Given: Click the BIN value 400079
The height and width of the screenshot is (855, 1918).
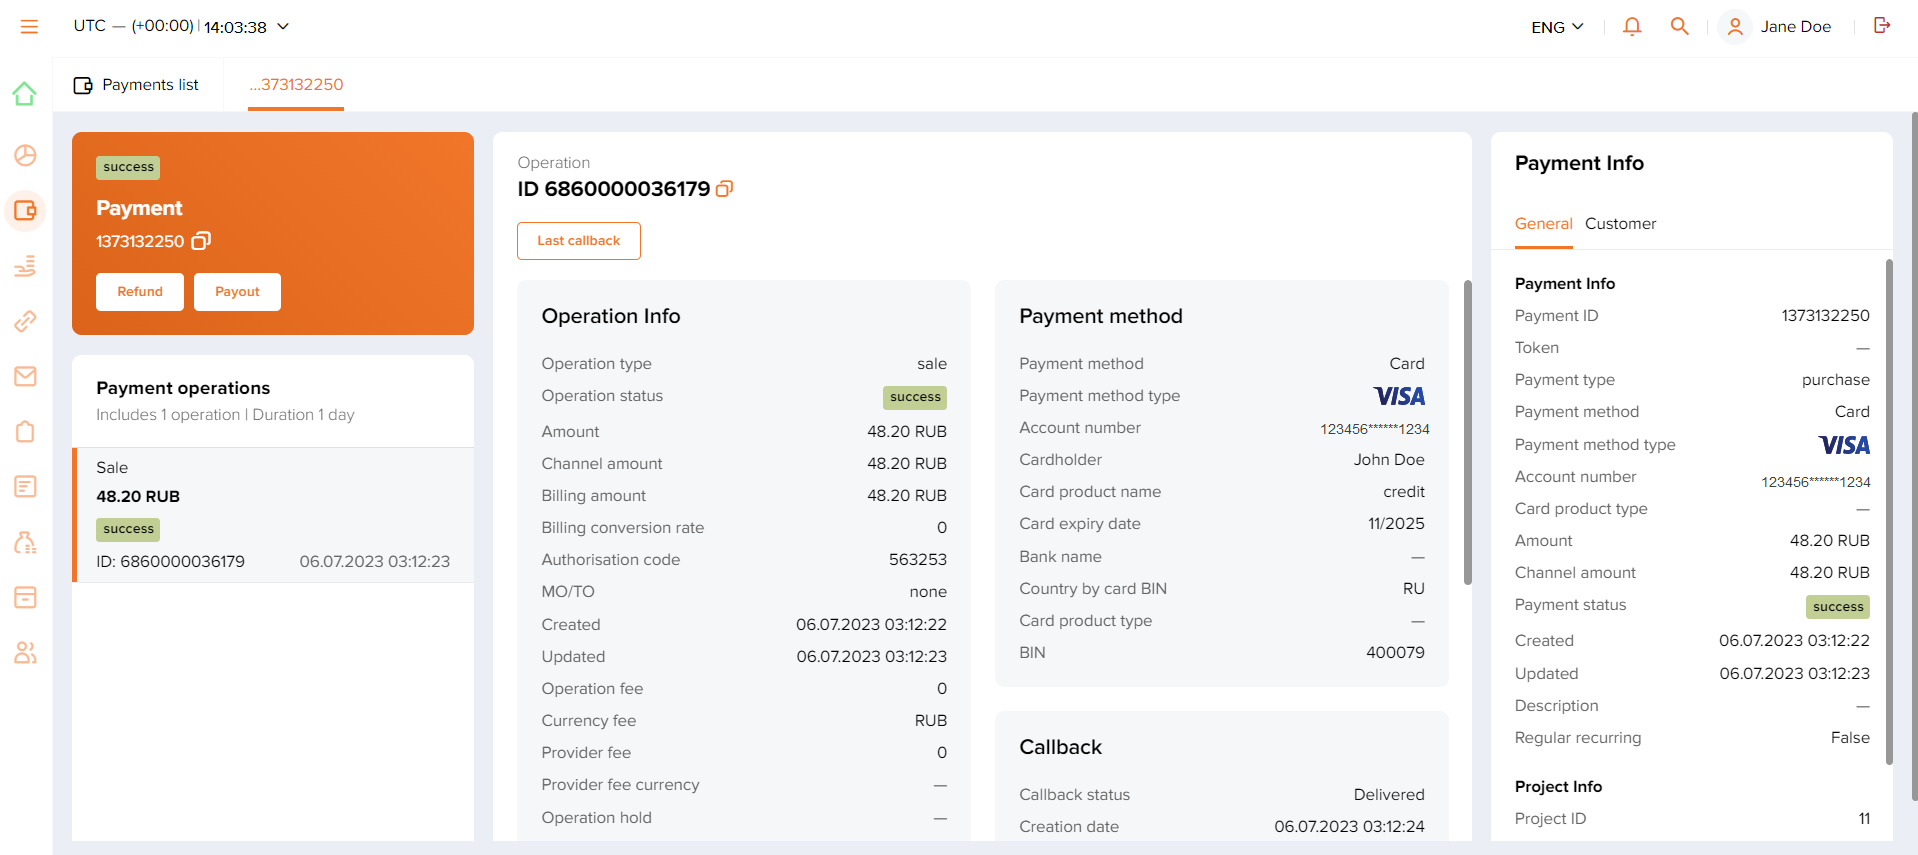Looking at the screenshot, I should [1395, 653].
